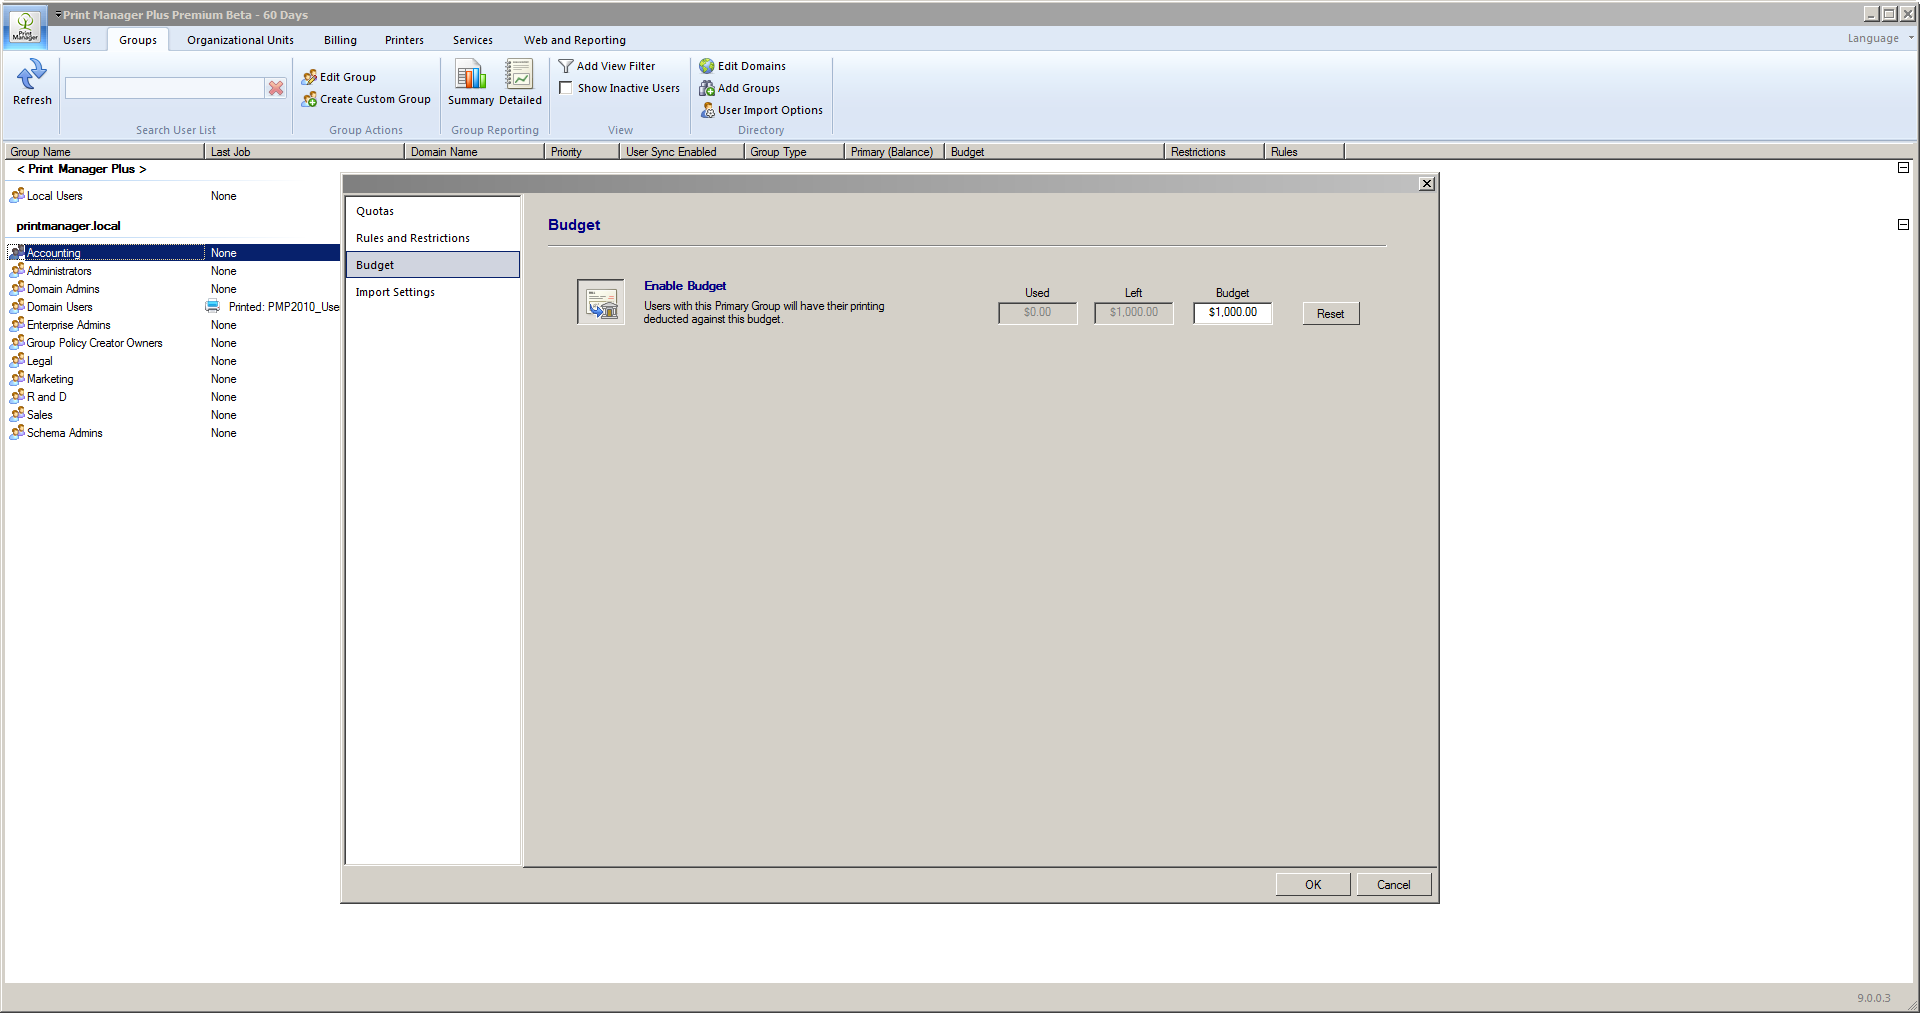Clear the search with the red X icon

[x=276, y=88]
